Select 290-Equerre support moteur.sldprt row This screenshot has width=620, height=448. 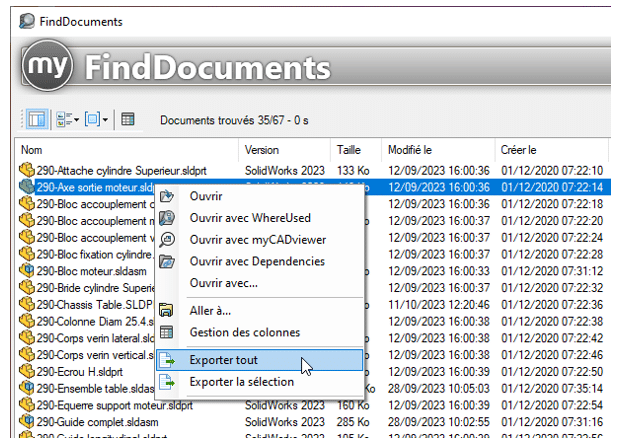(314, 406)
